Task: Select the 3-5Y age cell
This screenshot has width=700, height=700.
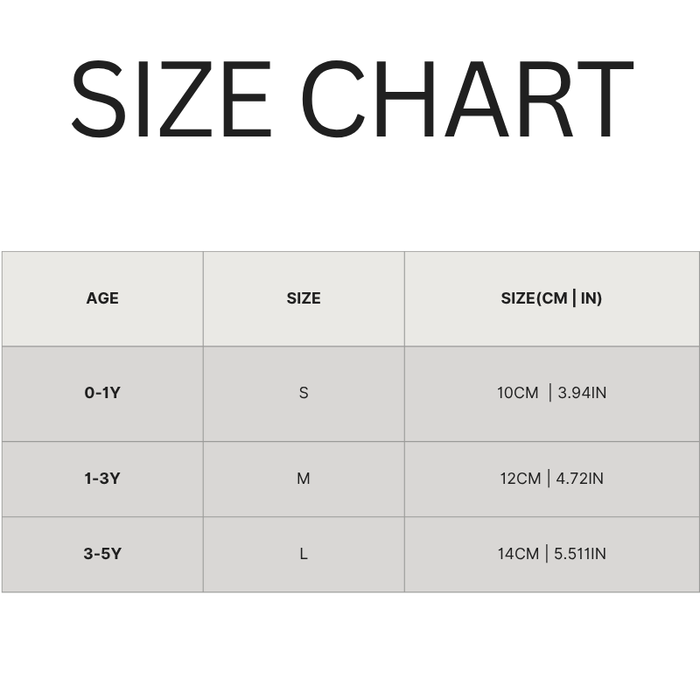Action: click(x=102, y=553)
